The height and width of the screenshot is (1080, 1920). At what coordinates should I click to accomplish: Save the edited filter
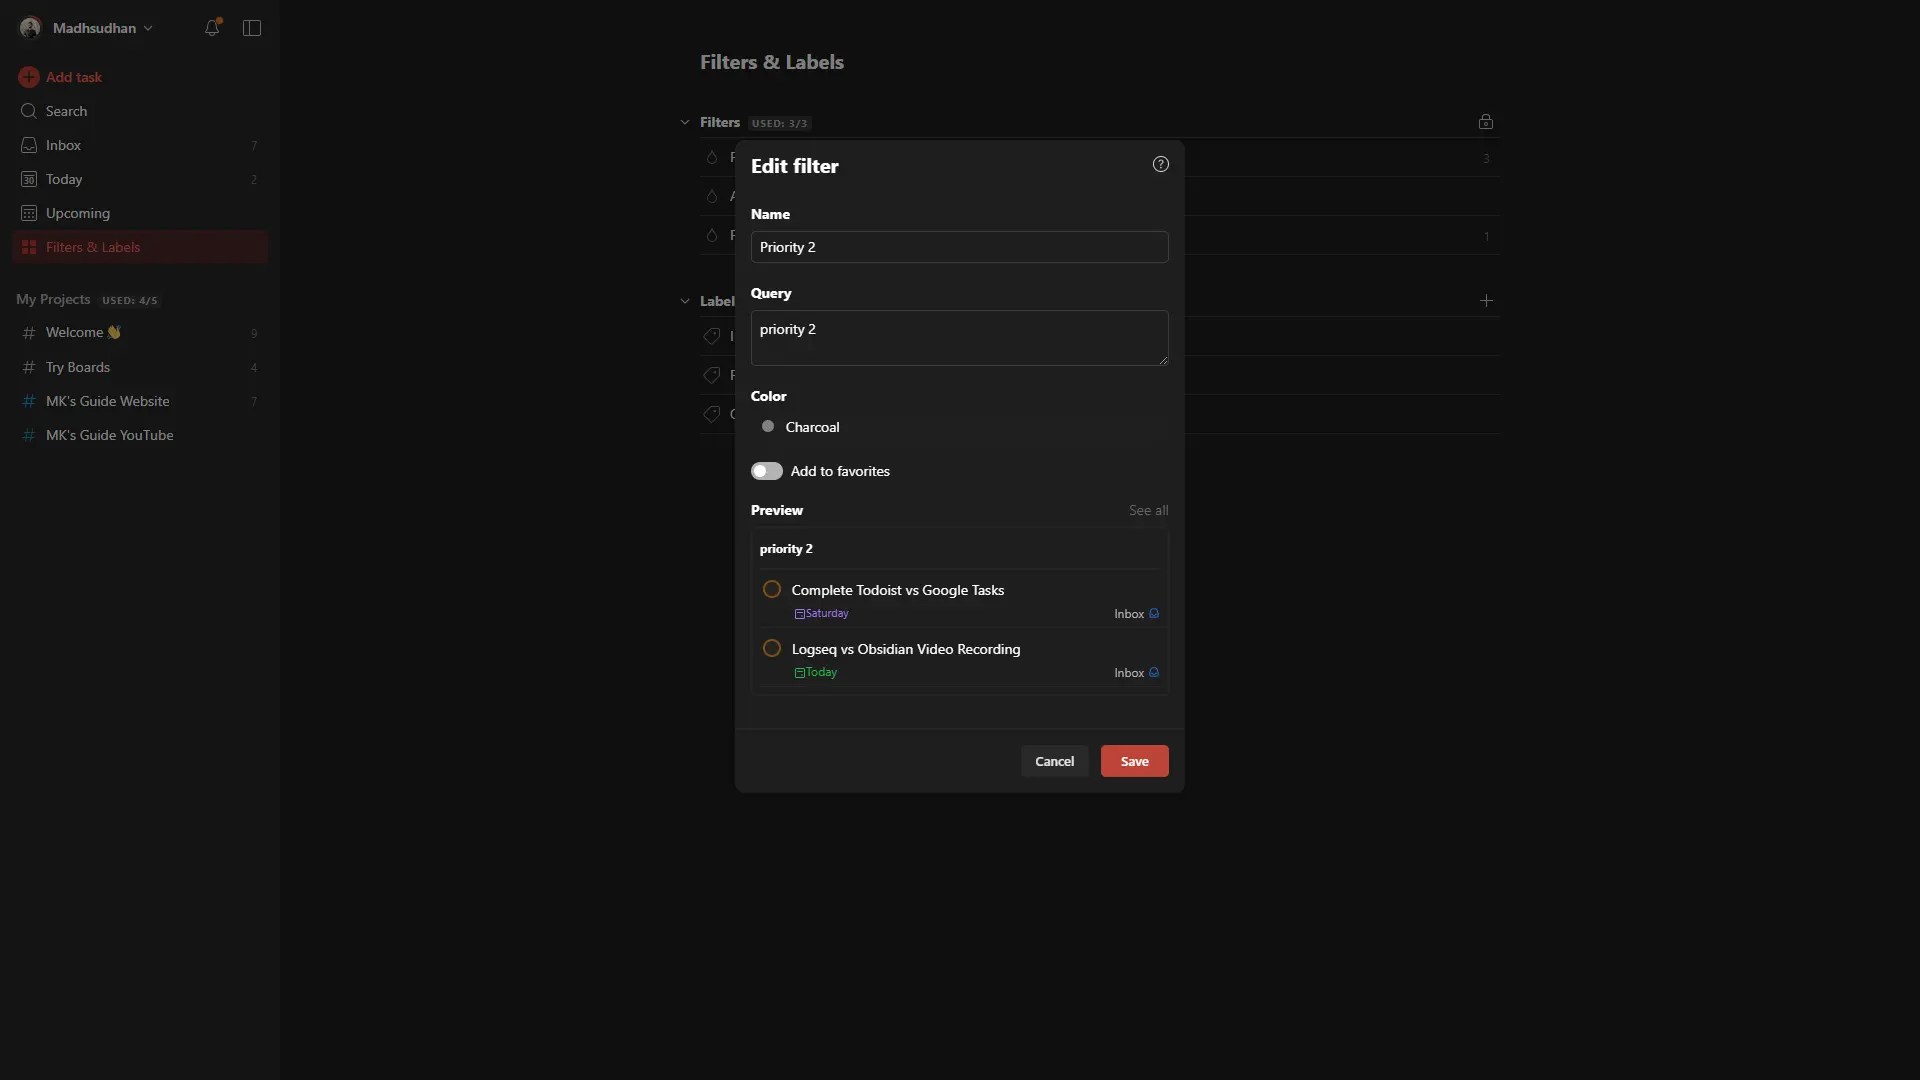click(1134, 760)
